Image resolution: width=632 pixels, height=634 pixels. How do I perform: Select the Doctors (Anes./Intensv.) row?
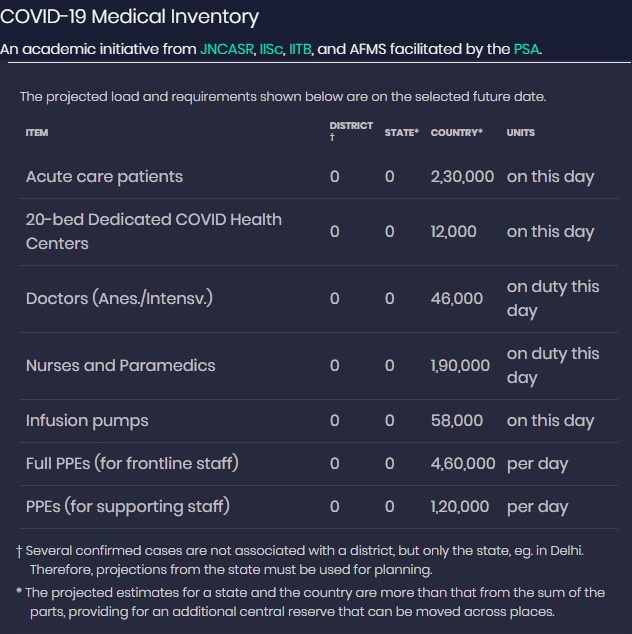[119, 298]
